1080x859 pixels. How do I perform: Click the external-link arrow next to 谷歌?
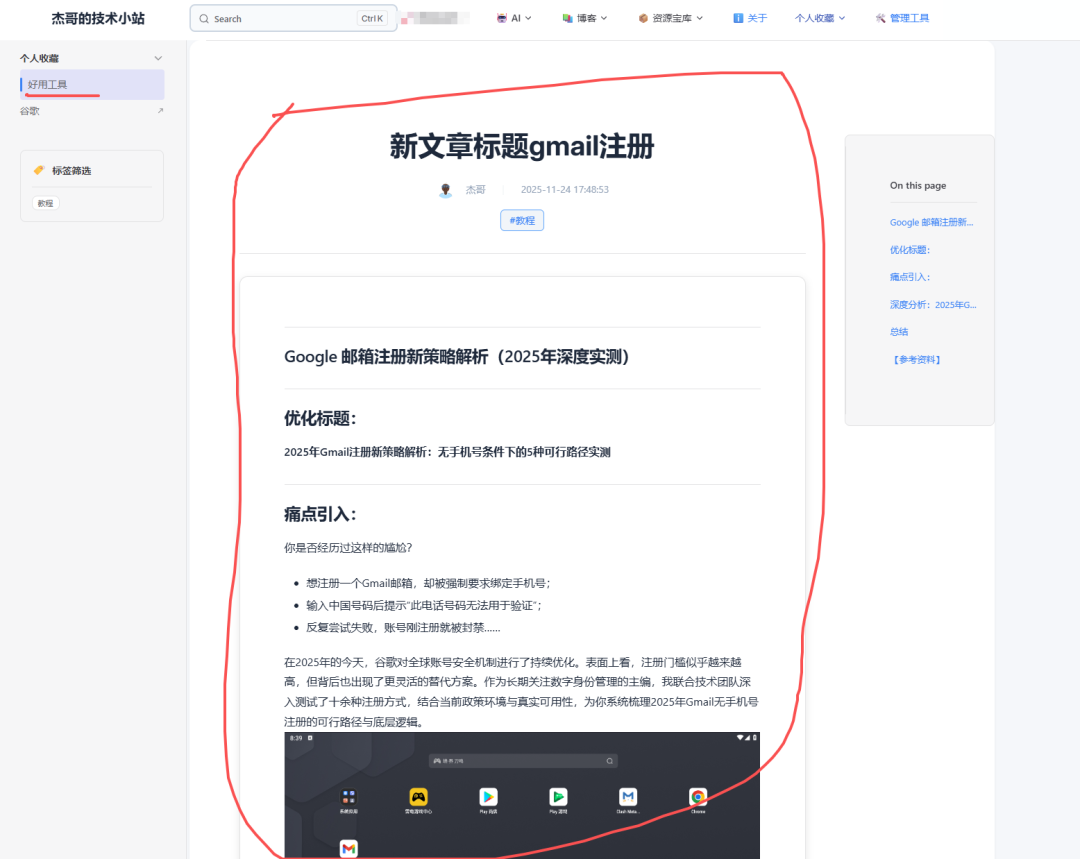(x=160, y=110)
